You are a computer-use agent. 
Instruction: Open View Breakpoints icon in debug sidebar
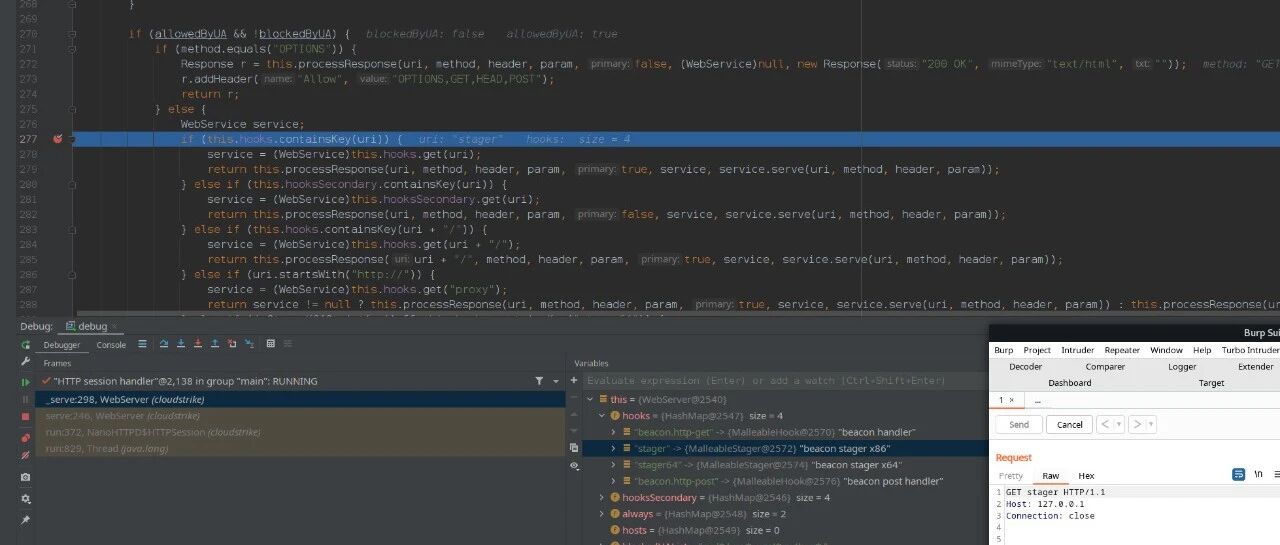click(x=25, y=438)
